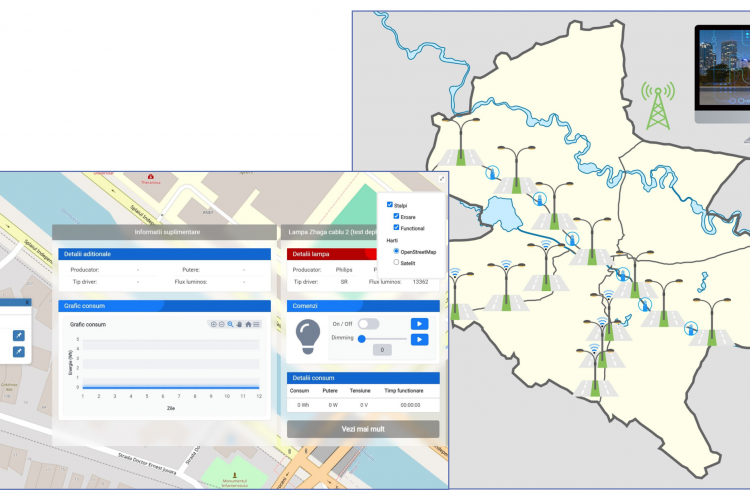
Task: Close the small popup with the X
Action: [x=27, y=302]
